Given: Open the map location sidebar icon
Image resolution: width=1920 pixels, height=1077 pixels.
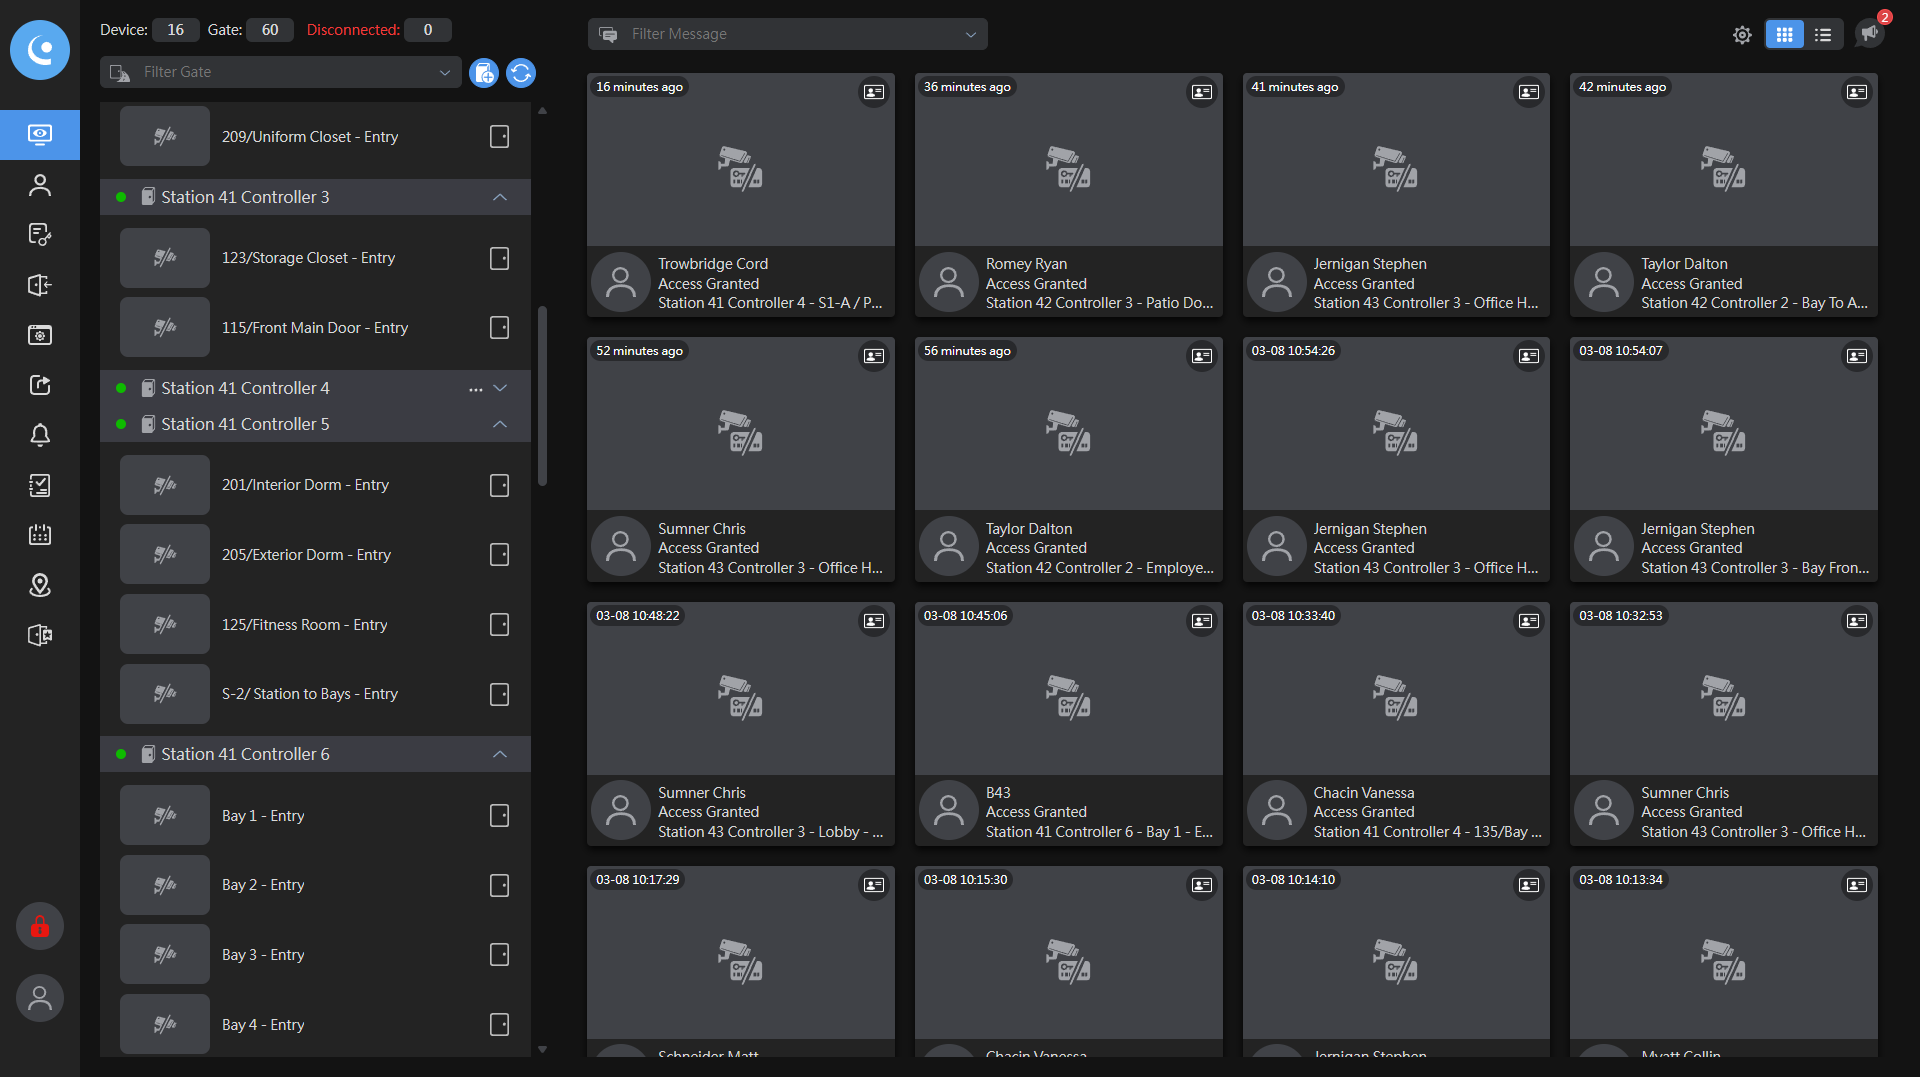Looking at the screenshot, I should 40,585.
